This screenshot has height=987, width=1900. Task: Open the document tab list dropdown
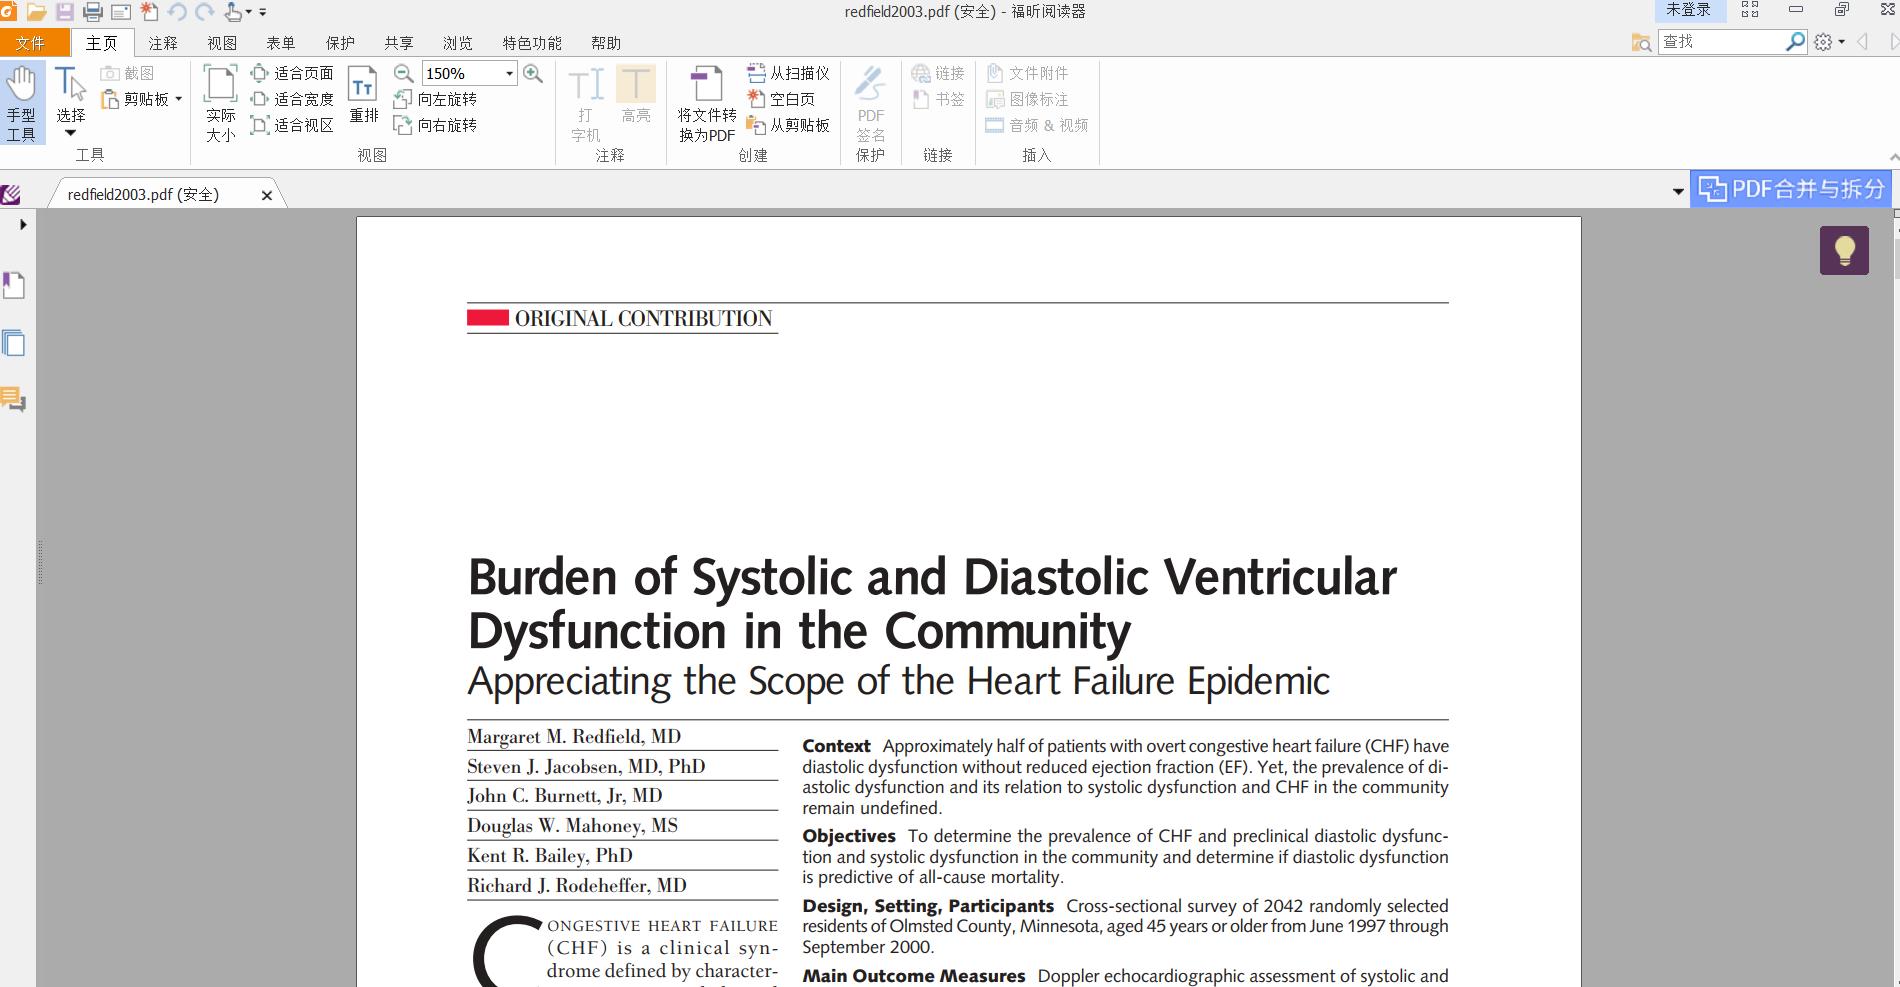1678,191
